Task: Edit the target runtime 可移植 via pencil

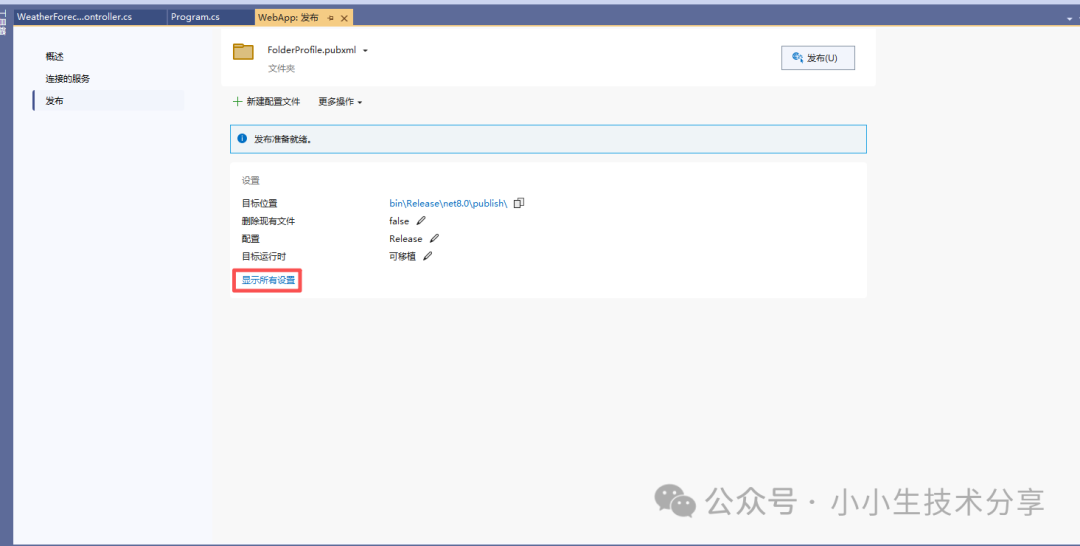Action: tap(428, 256)
